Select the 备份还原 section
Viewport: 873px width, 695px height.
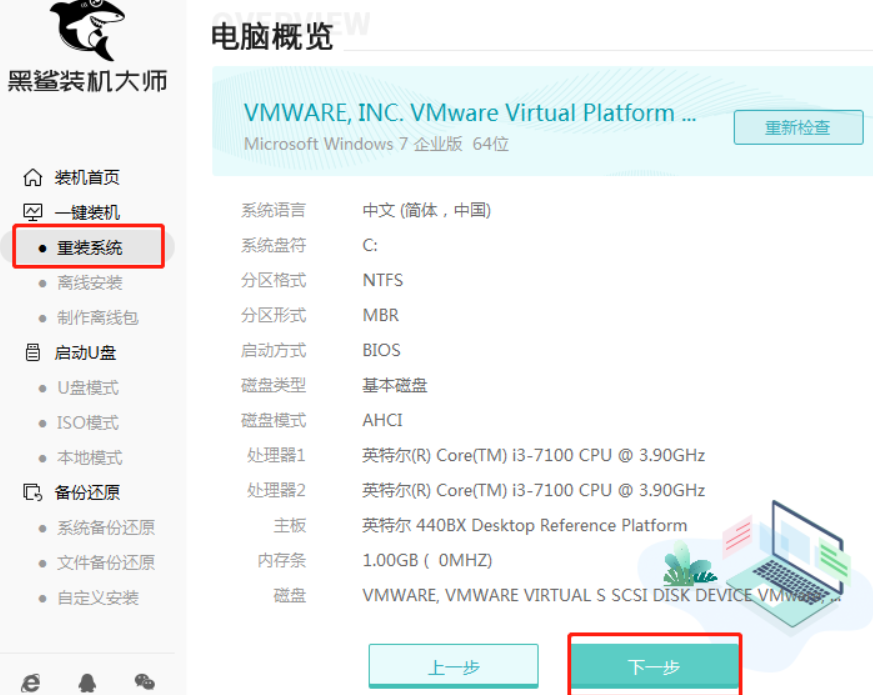(87, 493)
